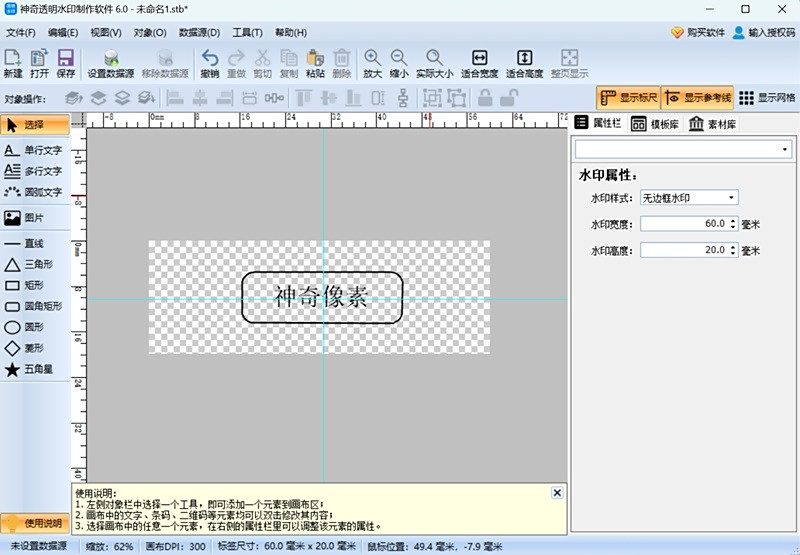This screenshot has width=800, height=555.
Task: Click the 水印宽度 input field
Action: point(685,224)
